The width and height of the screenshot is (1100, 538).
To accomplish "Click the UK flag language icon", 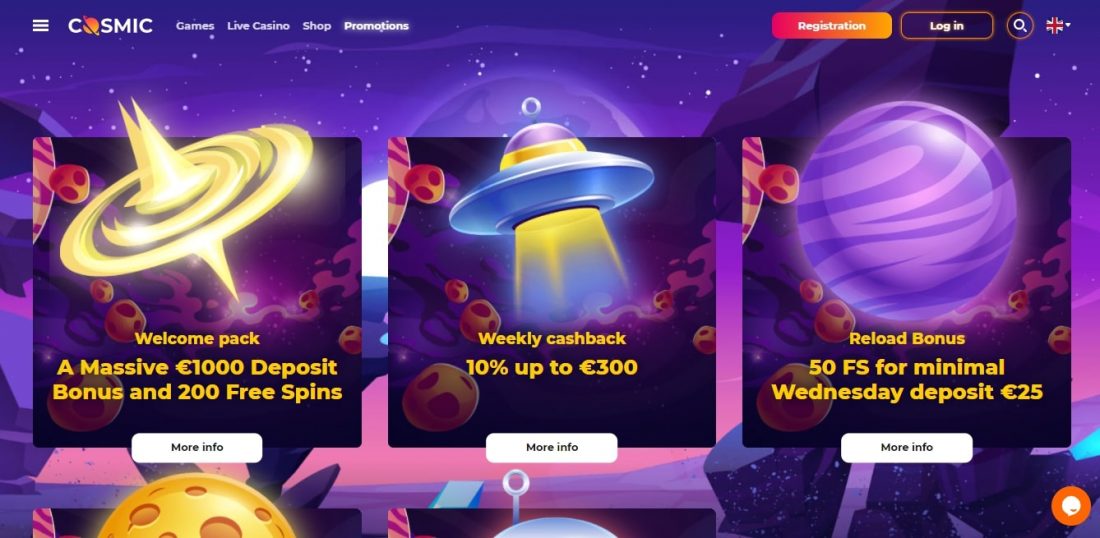I will click(1054, 26).
